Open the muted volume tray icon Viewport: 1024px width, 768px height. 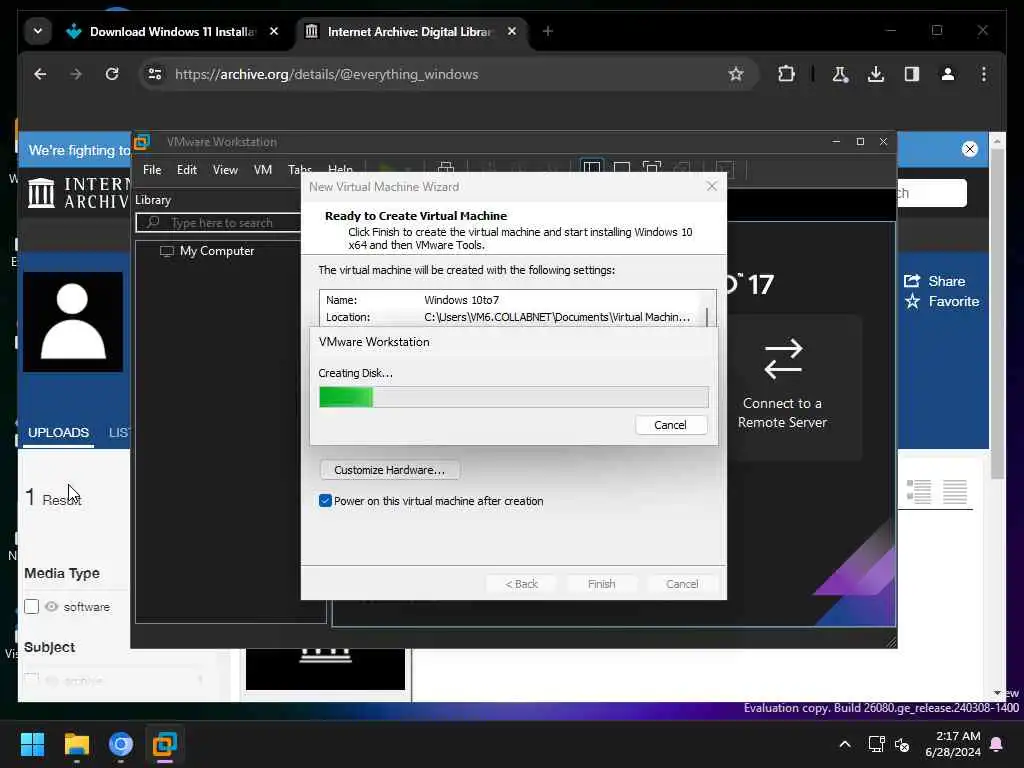[x=903, y=744]
